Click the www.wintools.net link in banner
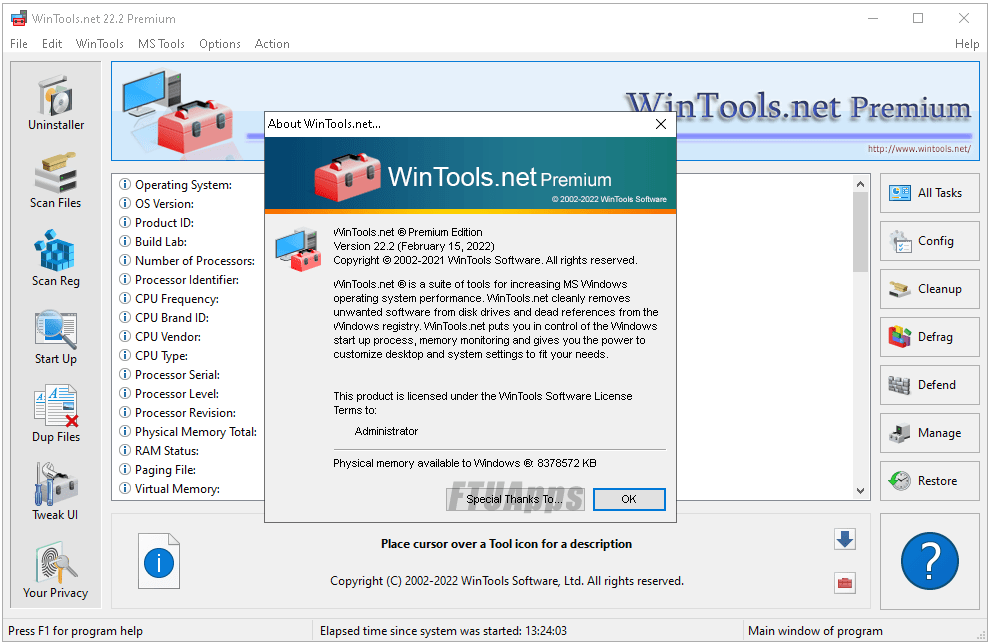The width and height of the screenshot is (992, 644). [919, 149]
